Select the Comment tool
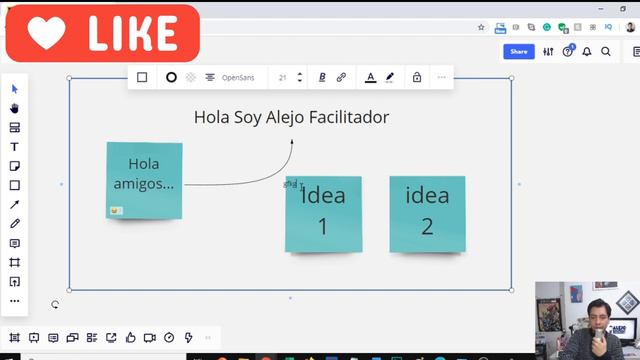Screen dimensions: 640x360 [15, 243]
